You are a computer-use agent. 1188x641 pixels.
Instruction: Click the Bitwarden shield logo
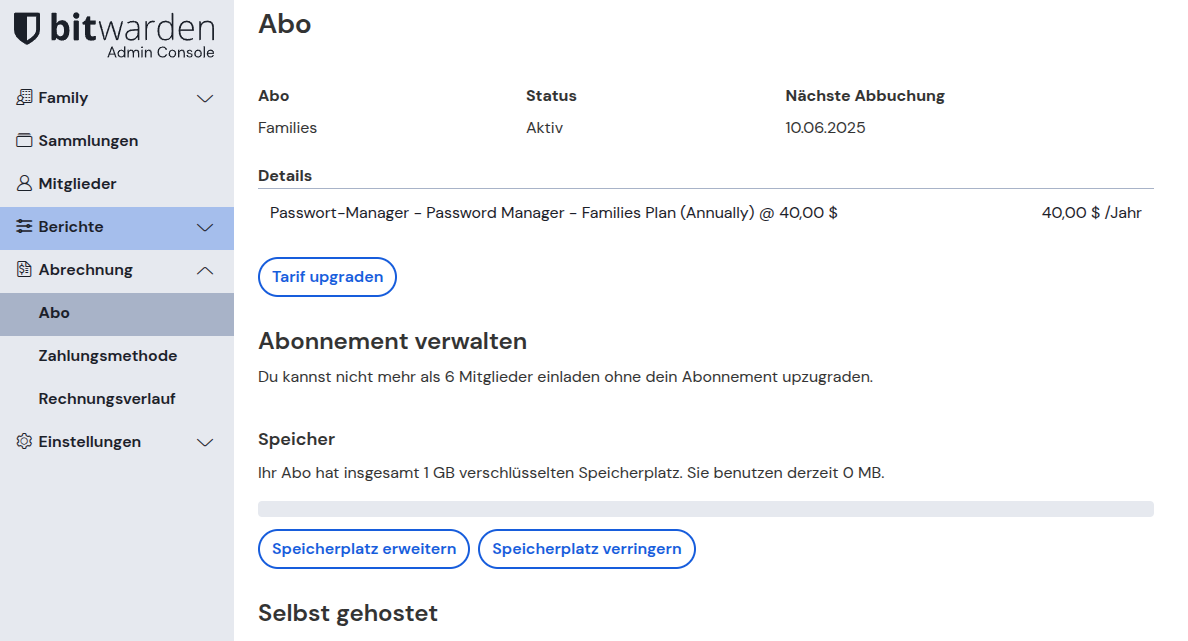pyautogui.click(x=27, y=29)
